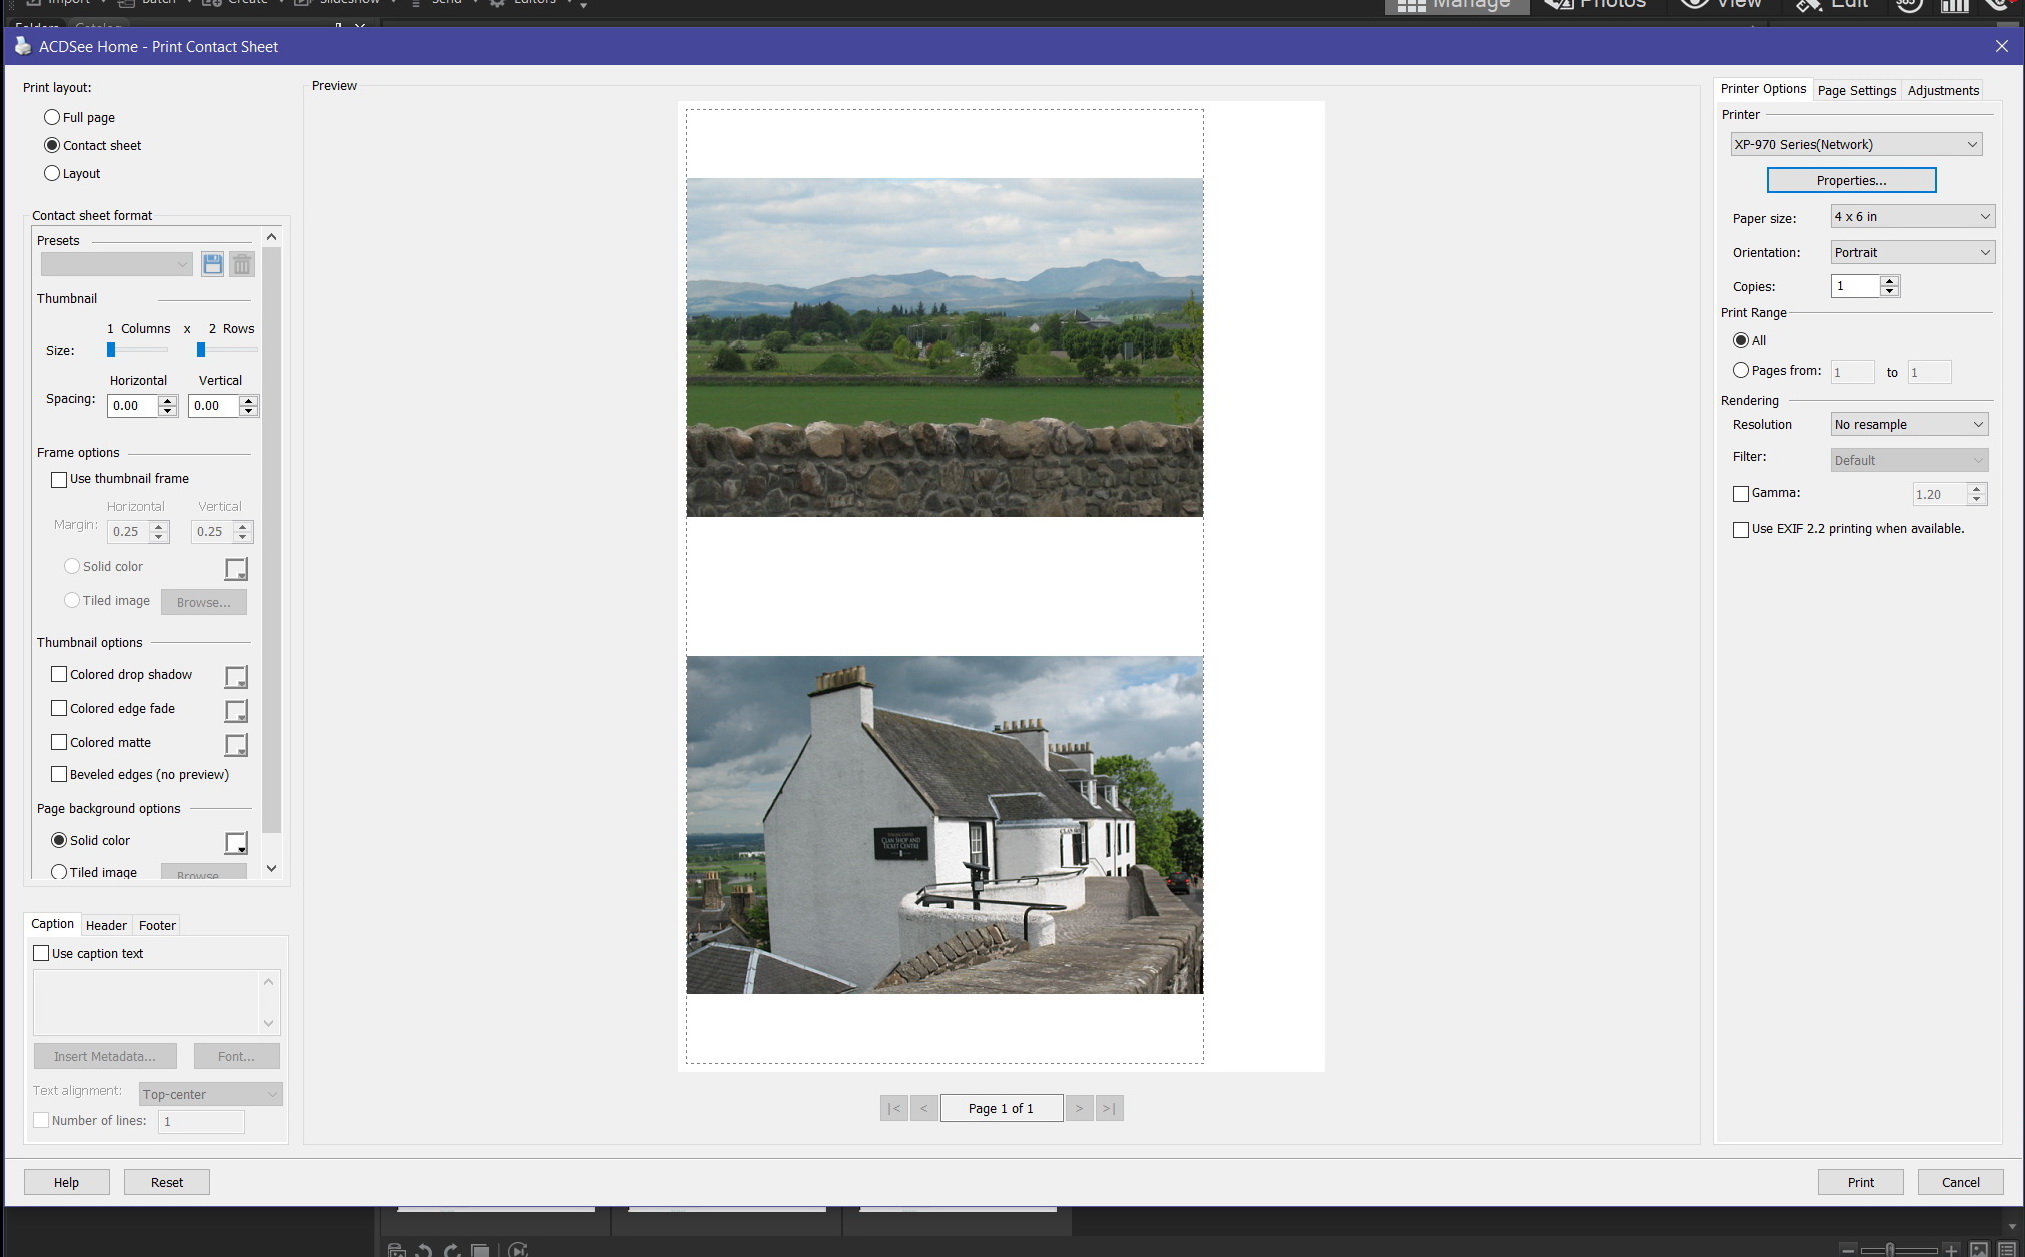This screenshot has height=1257, width=2025.
Task: Open the Presets dropdown
Action: (116, 264)
